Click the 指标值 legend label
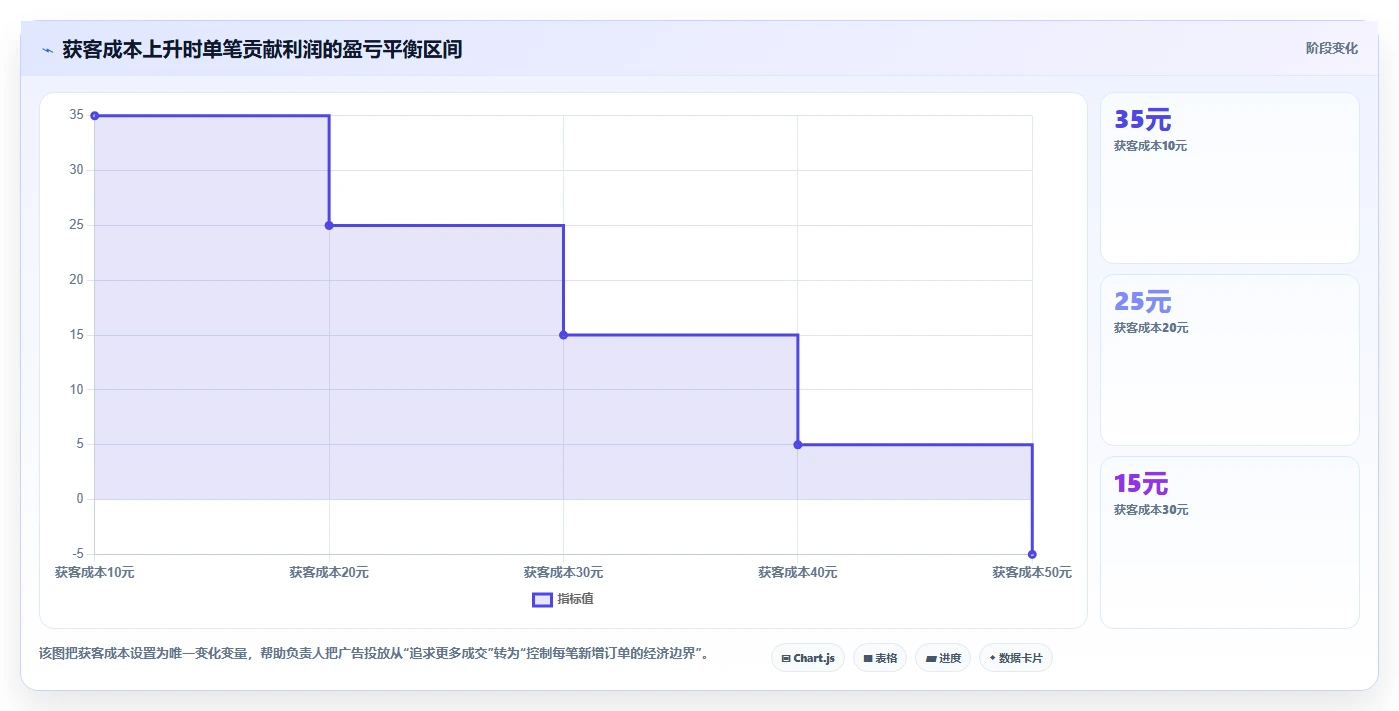1399x711 pixels. 575,600
